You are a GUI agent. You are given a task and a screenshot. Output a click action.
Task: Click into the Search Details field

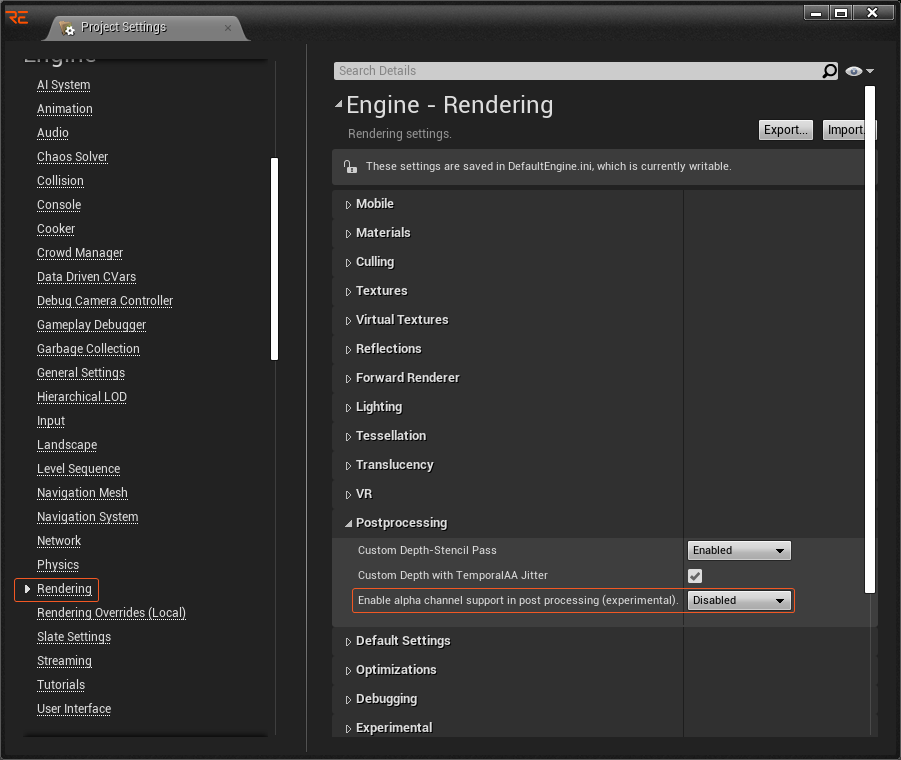575,71
